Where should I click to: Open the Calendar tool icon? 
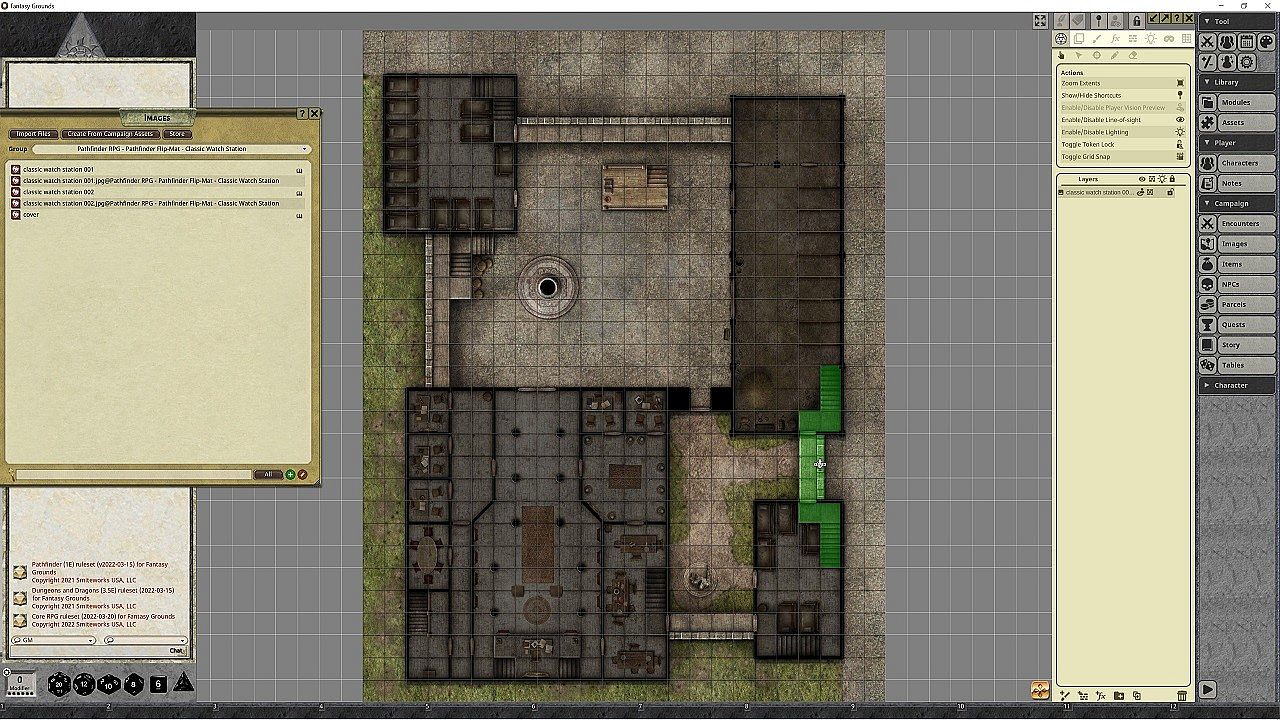point(1247,42)
